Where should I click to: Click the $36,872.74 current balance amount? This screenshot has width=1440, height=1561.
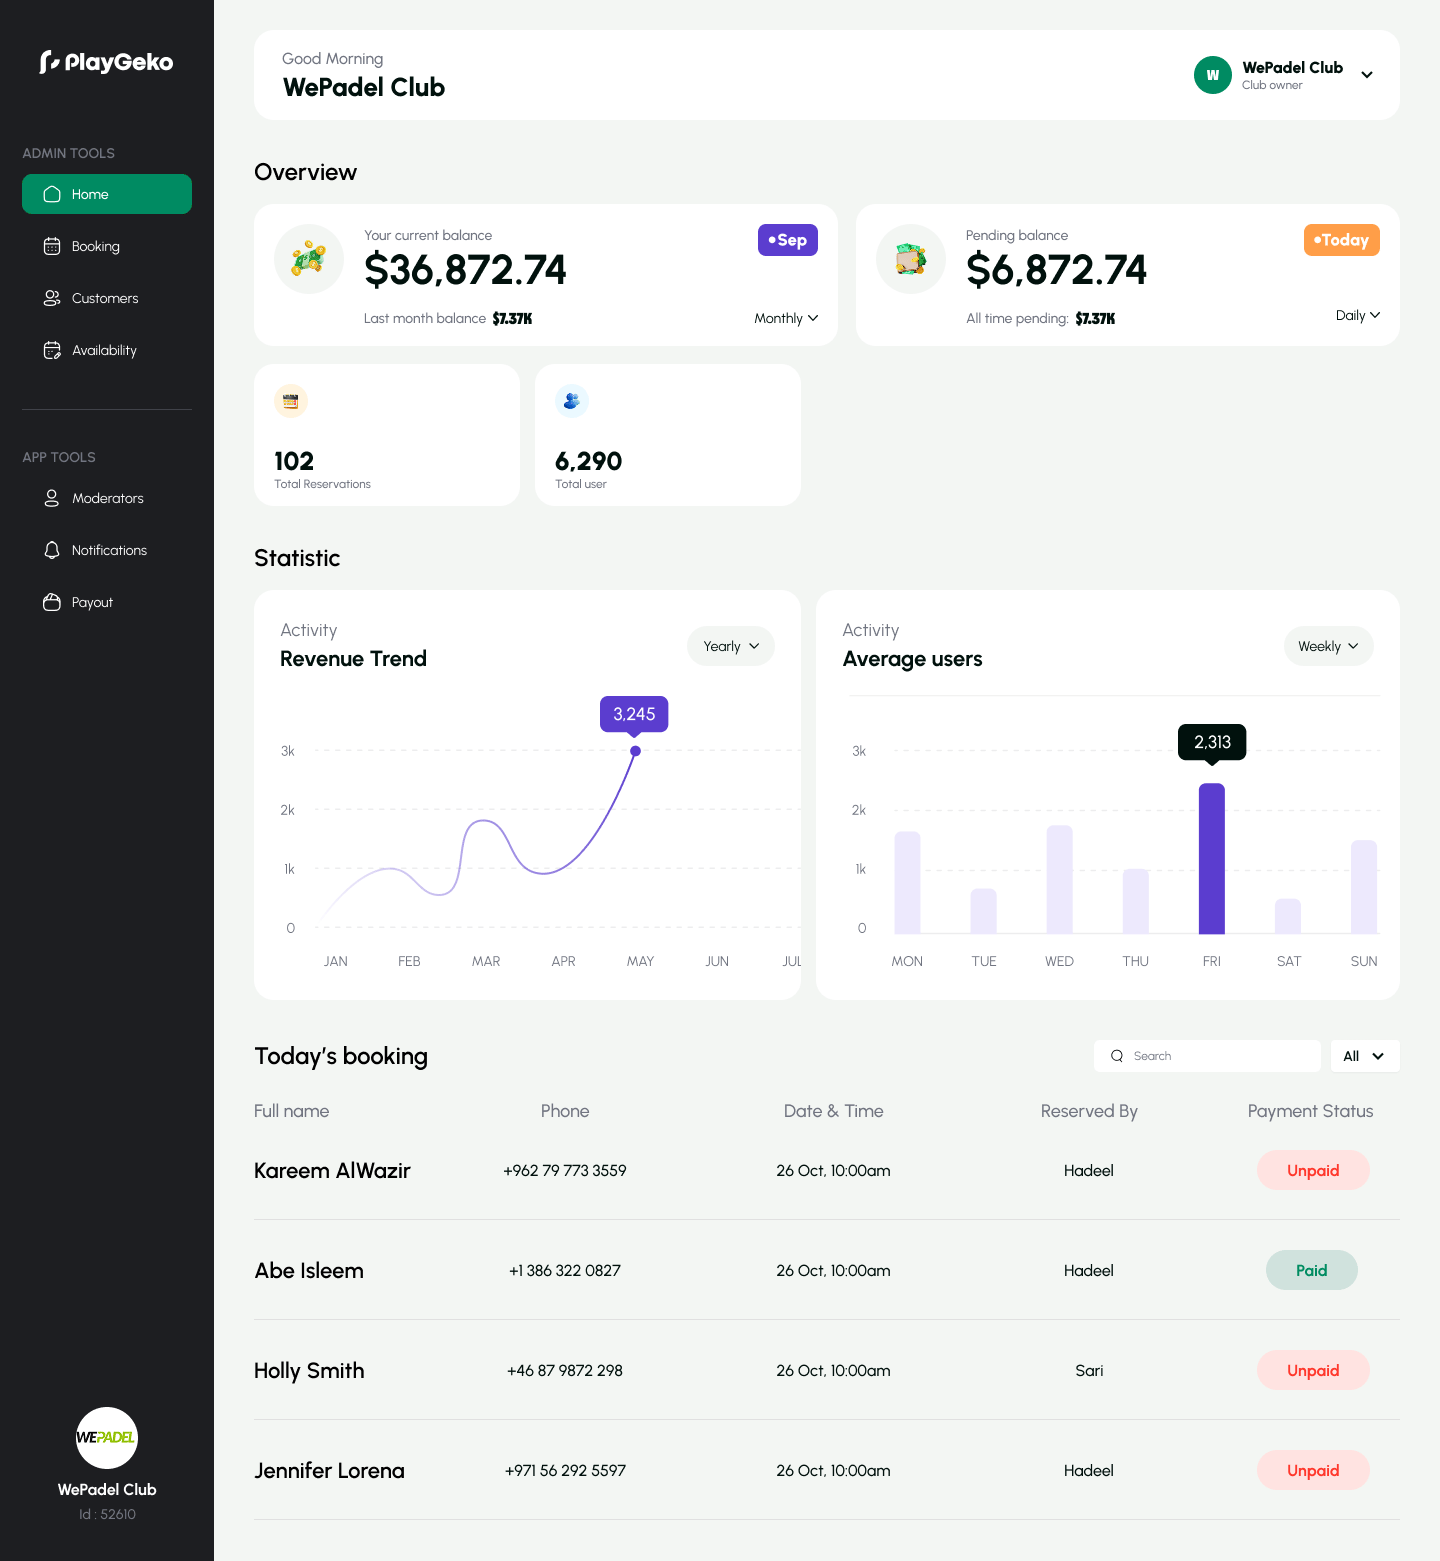(x=465, y=270)
